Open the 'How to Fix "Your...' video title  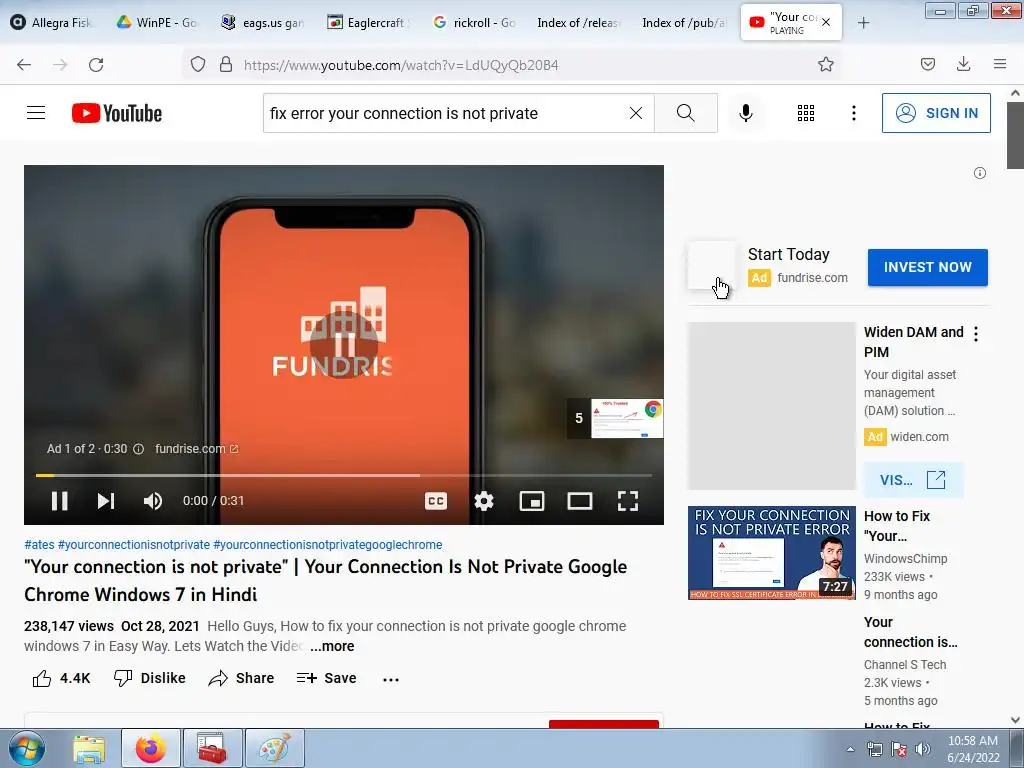(897, 526)
